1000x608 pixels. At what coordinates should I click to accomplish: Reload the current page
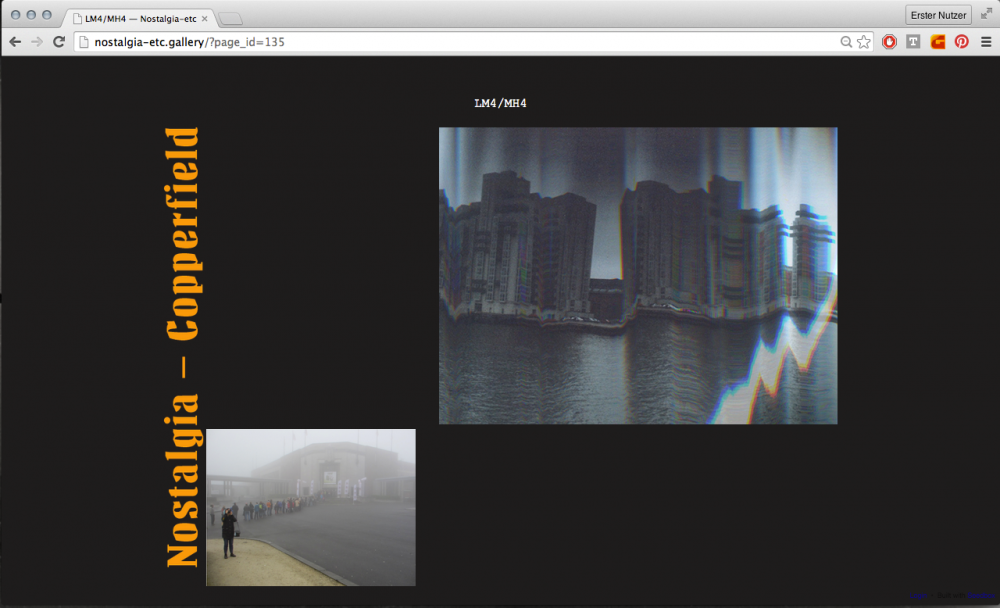[x=59, y=42]
